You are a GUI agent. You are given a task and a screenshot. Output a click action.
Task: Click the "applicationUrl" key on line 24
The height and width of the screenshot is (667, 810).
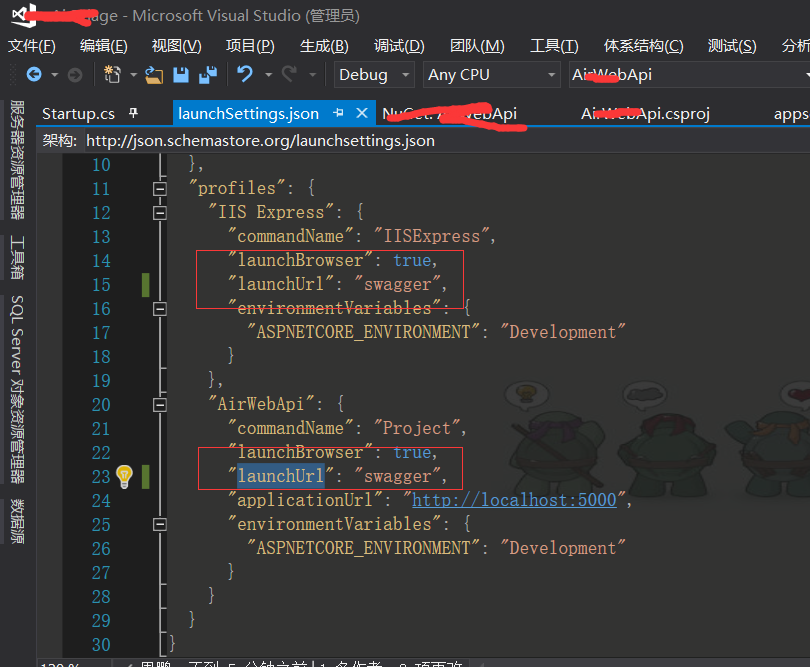pos(305,500)
